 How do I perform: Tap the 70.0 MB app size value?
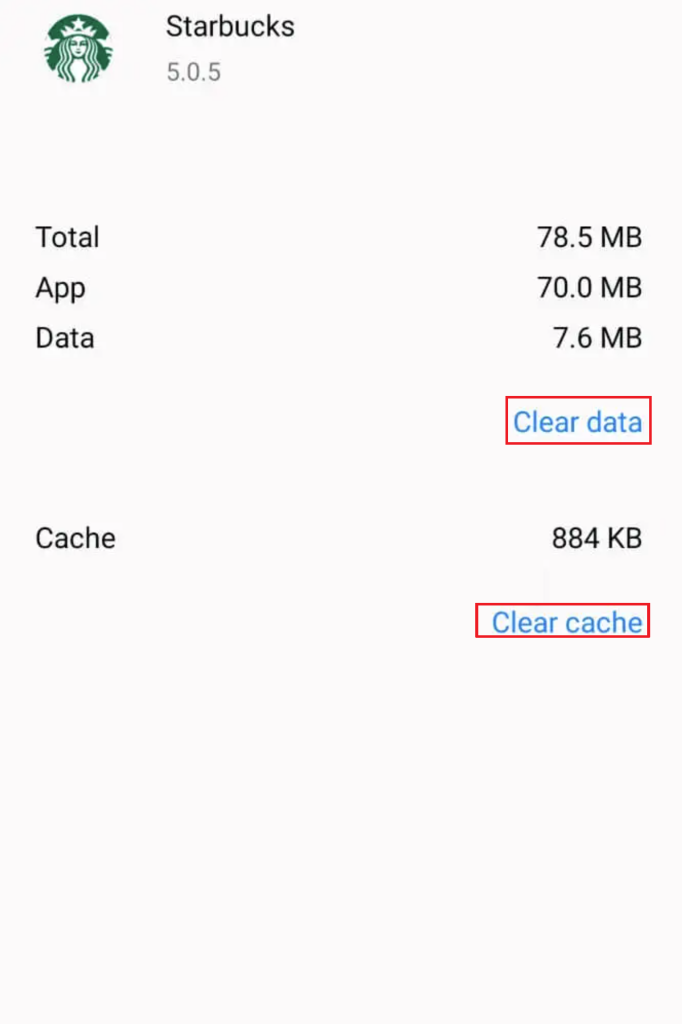[x=591, y=288]
